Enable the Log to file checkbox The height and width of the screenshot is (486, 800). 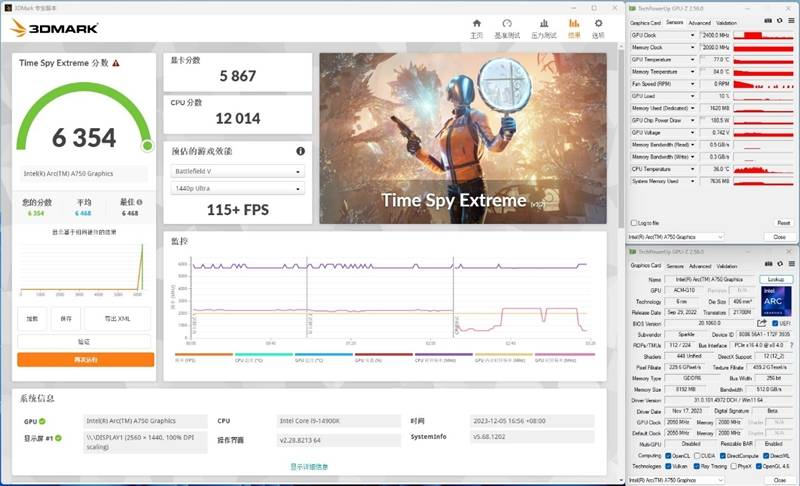633,223
